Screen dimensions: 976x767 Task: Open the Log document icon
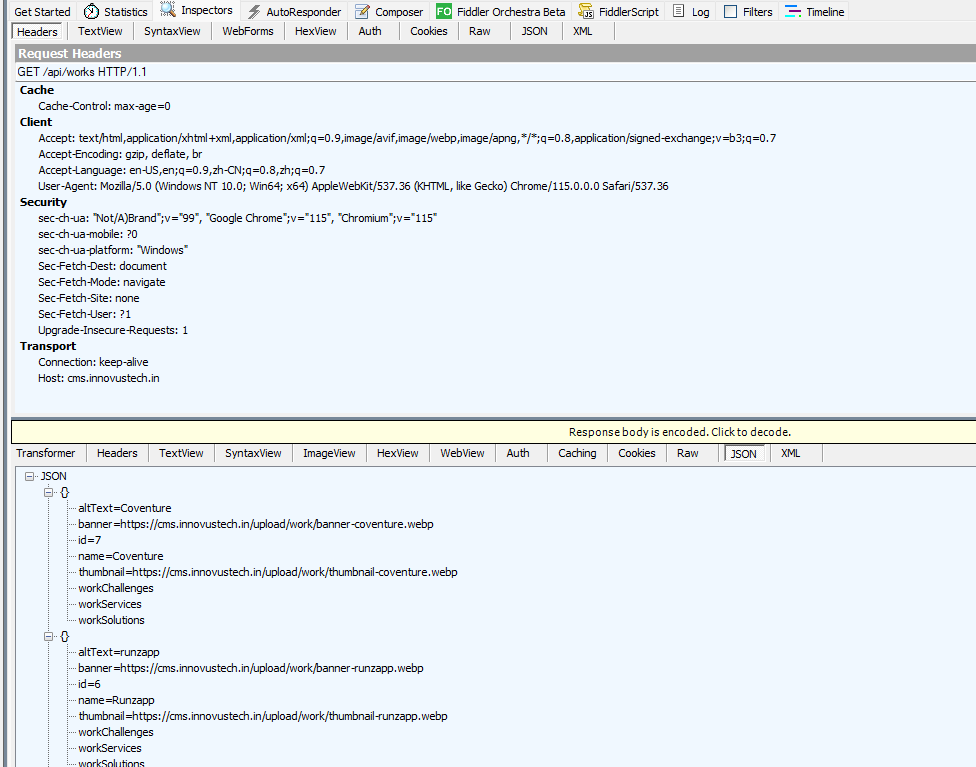point(678,11)
